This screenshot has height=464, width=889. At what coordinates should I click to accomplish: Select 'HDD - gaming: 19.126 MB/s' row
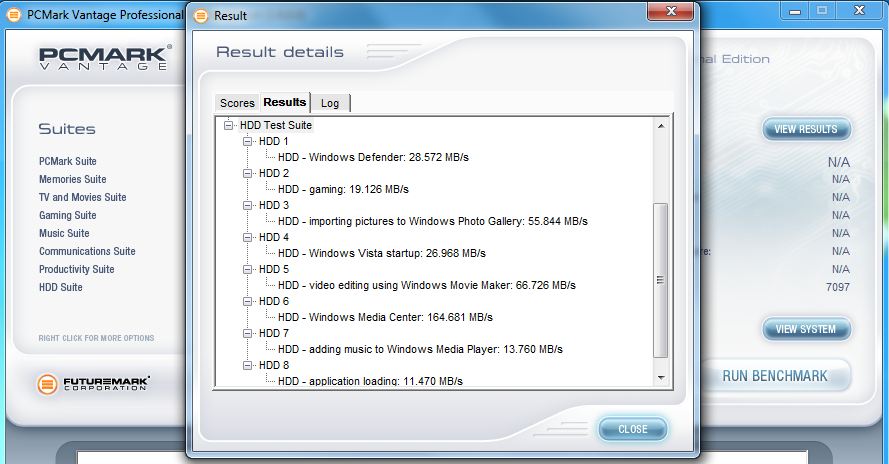click(x=343, y=189)
